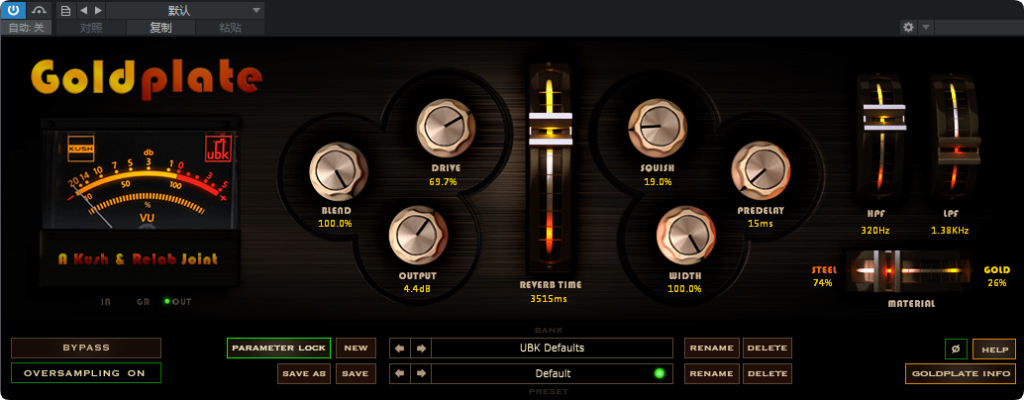Toggle Parameter Lock
Viewport: 1024px width, 400px height.
click(x=279, y=348)
